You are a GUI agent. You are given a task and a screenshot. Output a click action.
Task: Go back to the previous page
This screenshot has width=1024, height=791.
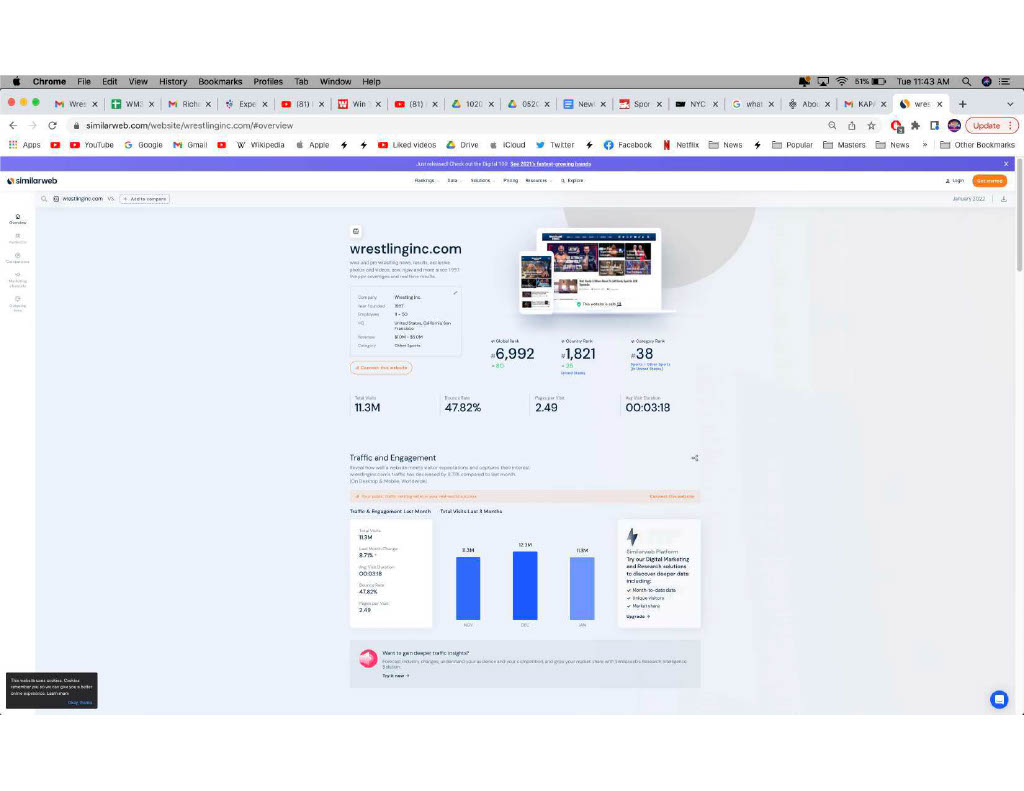(x=13, y=125)
